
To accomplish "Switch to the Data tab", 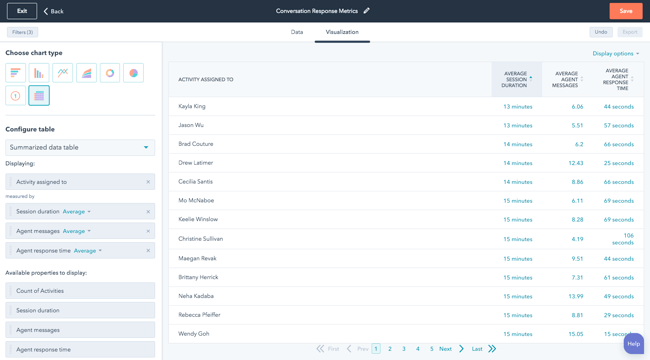I will pos(297,32).
